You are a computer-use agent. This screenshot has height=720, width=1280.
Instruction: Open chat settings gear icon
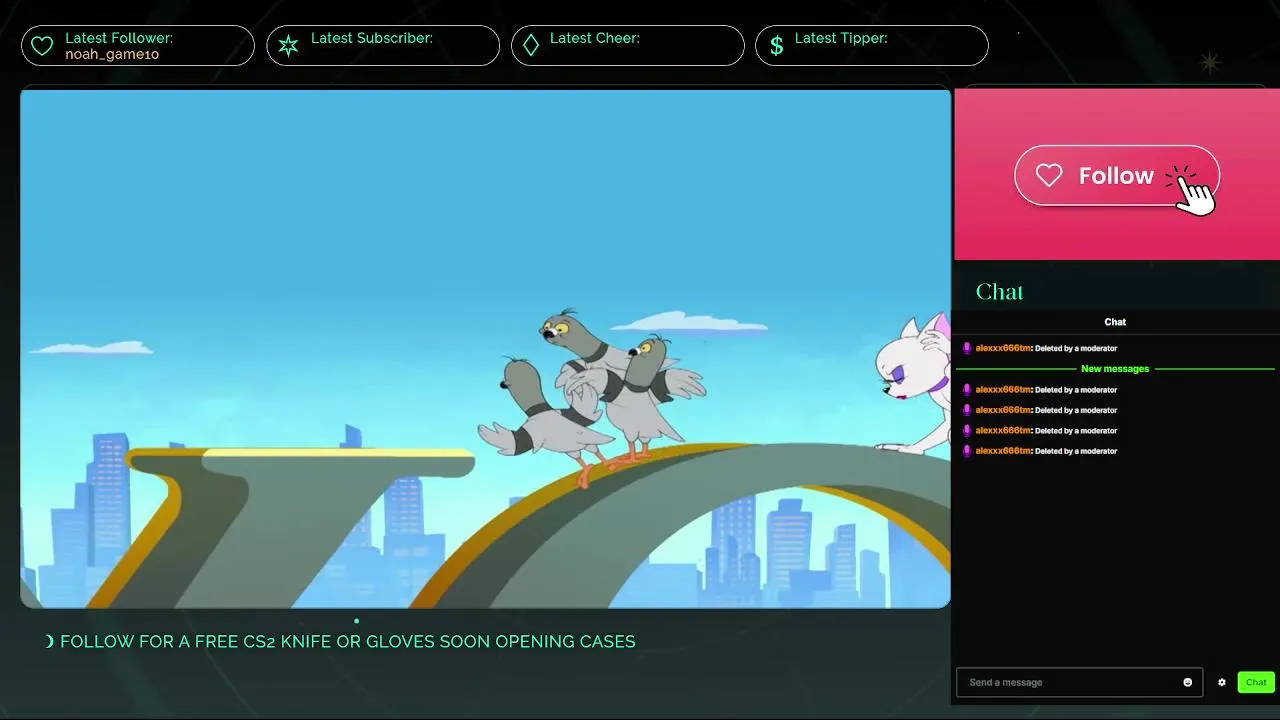tap(1221, 682)
